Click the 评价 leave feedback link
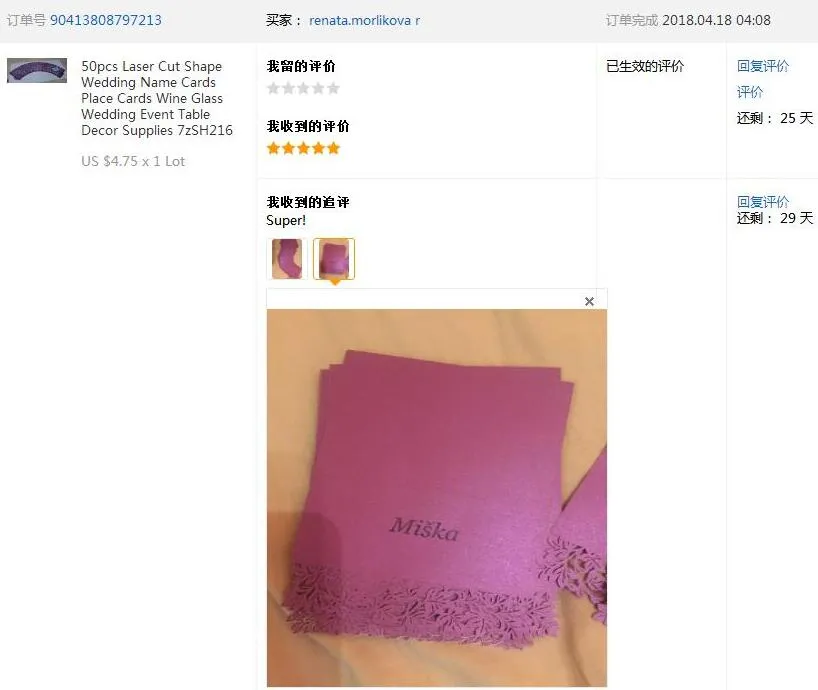Viewport: 818px width, 690px height. click(x=750, y=92)
